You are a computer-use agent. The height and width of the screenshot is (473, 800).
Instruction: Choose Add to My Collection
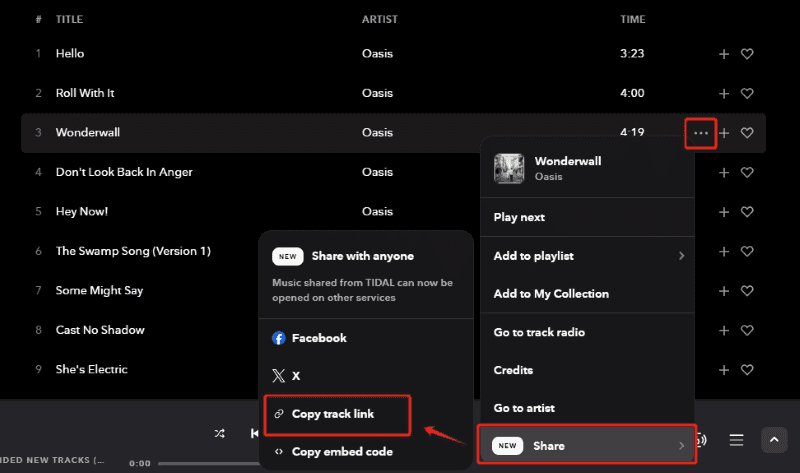pos(587,294)
